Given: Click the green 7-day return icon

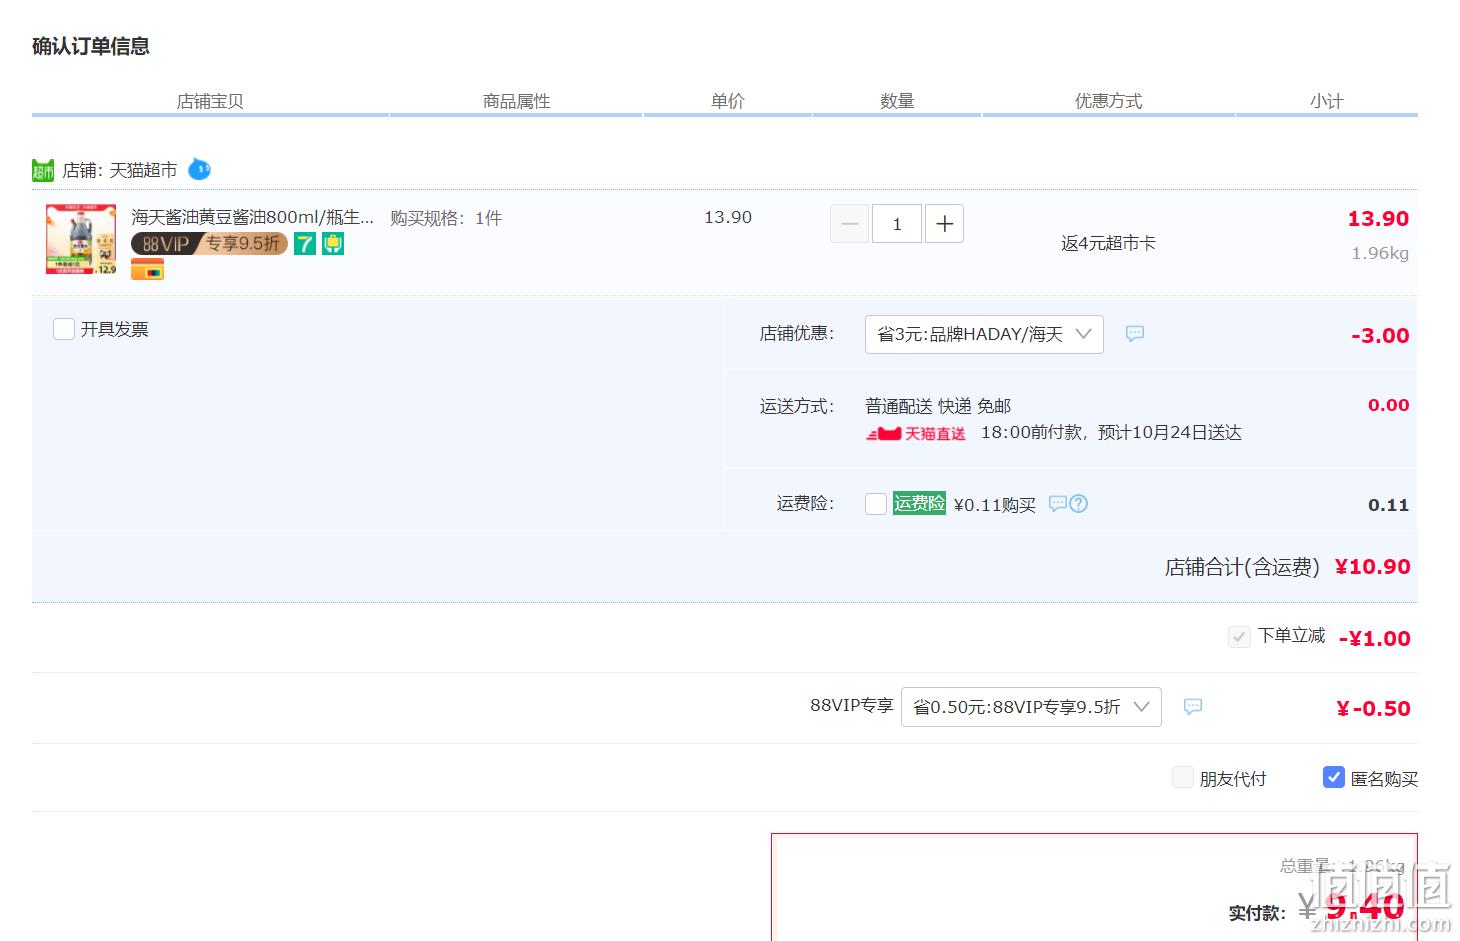Looking at the screenshot, I should [x=305, y=243].
